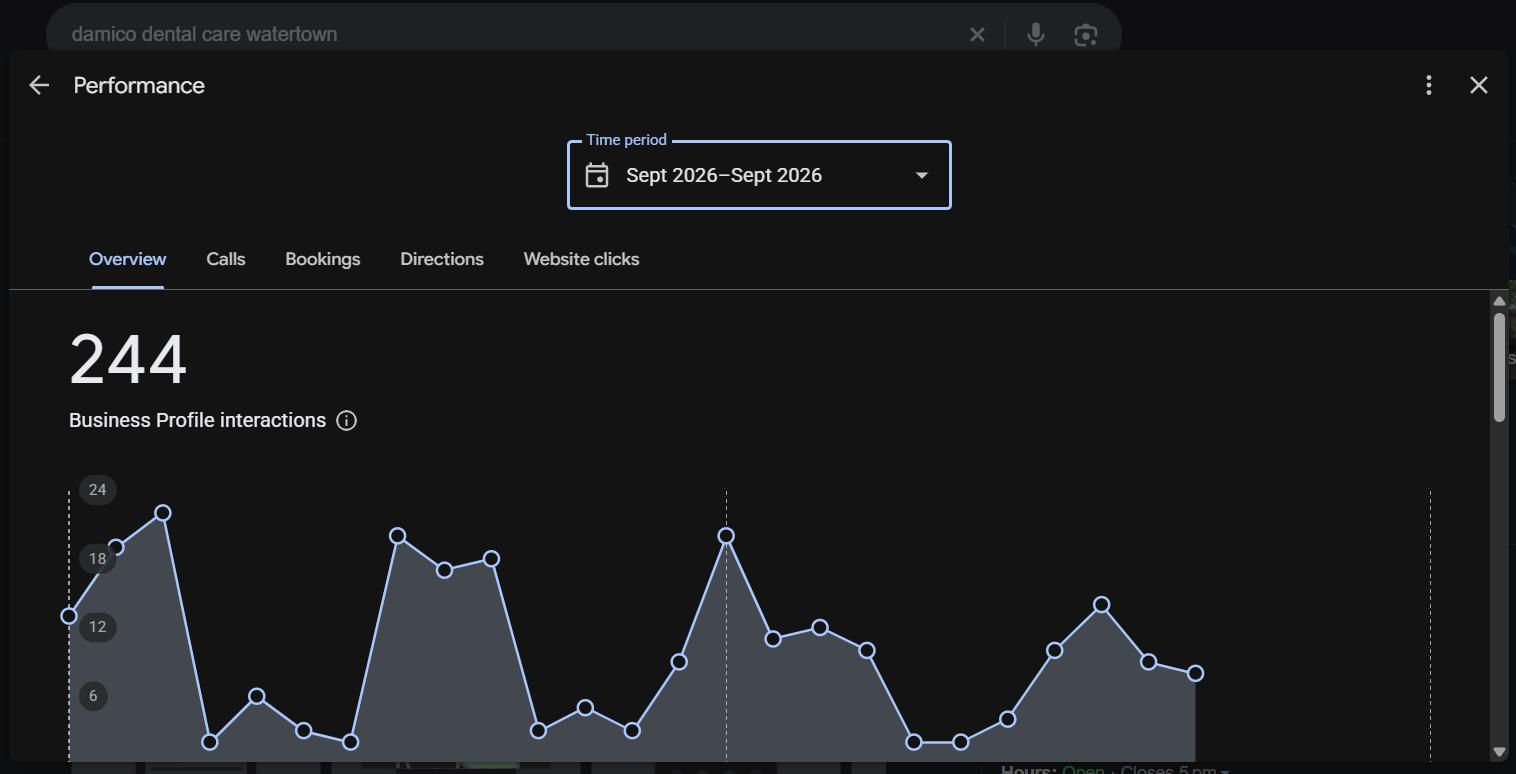Click the first data point on the left dashed line
The height and width of the screenshot is (774, 1516).
69,616
